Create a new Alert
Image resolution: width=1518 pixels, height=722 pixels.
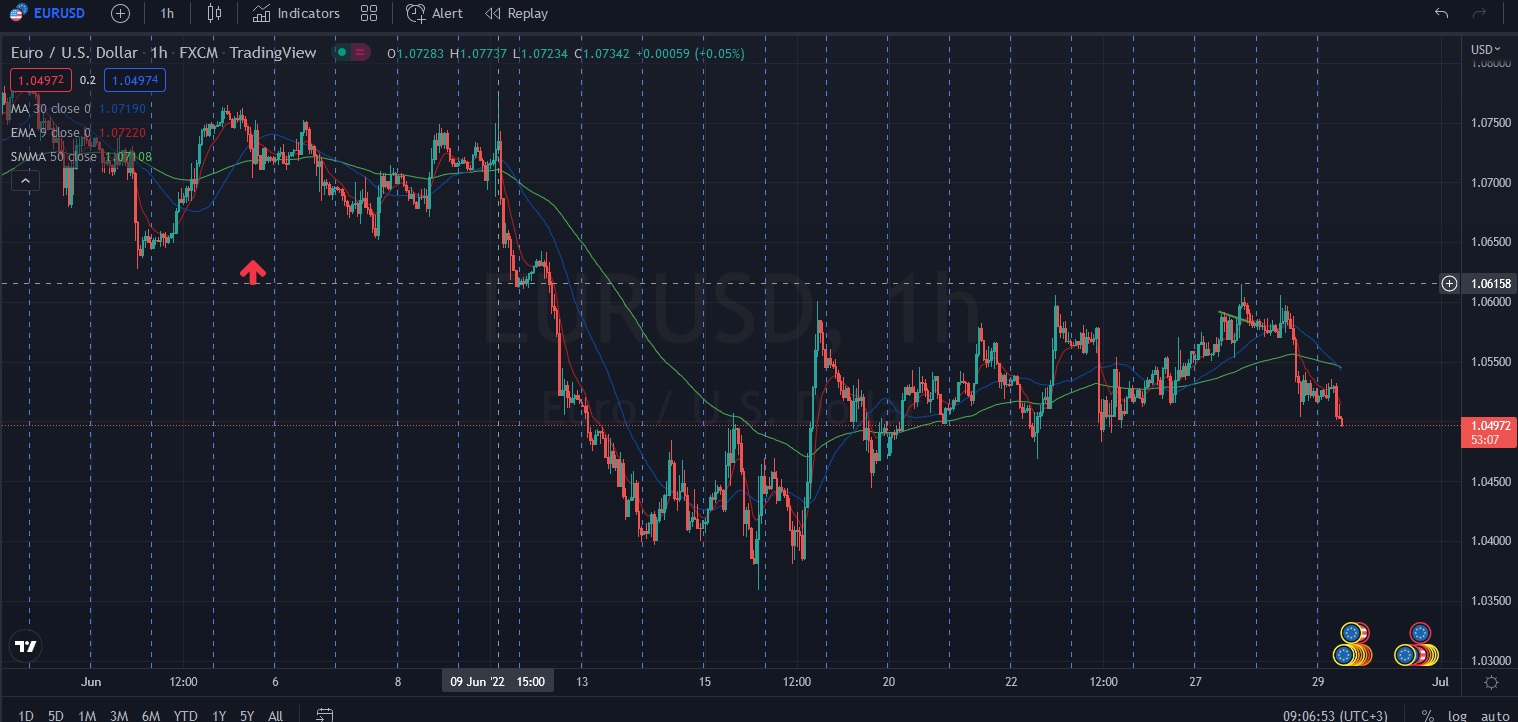(x=435, y=13)
